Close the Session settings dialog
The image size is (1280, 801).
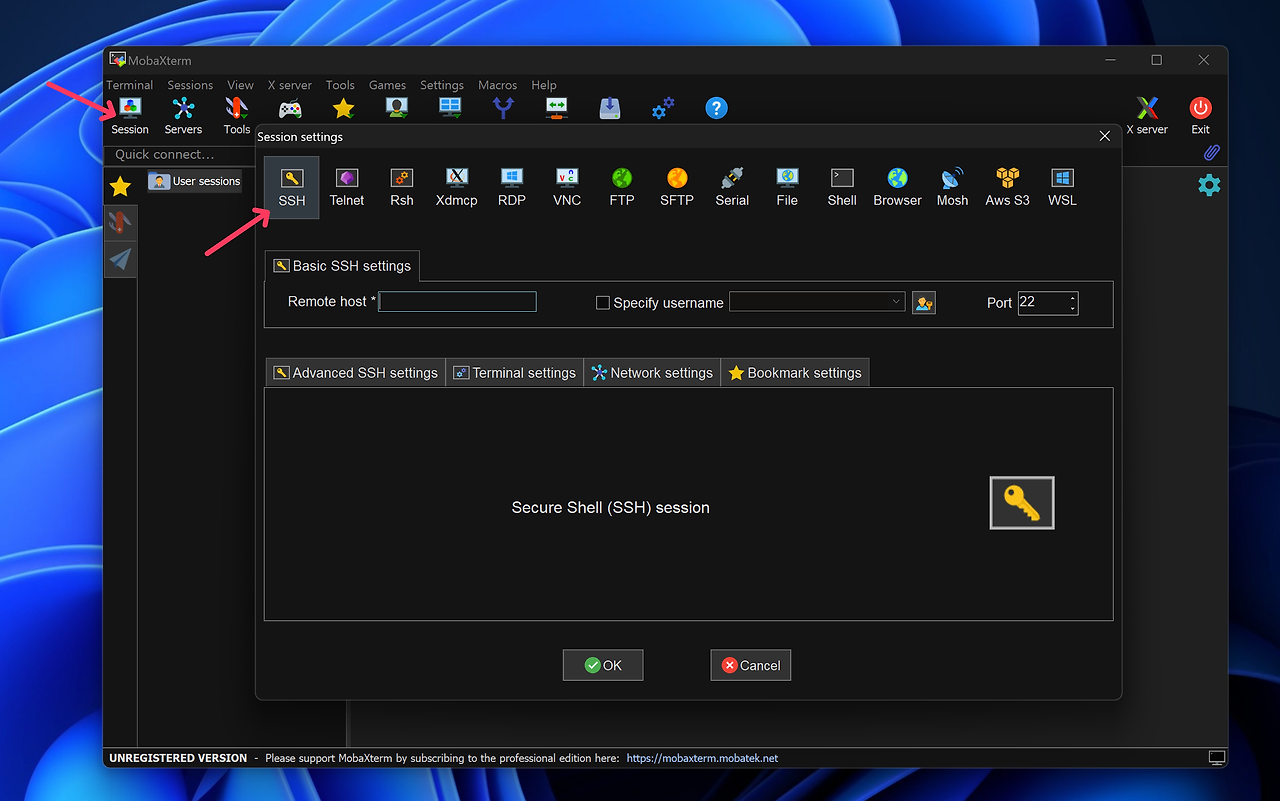1105,136
